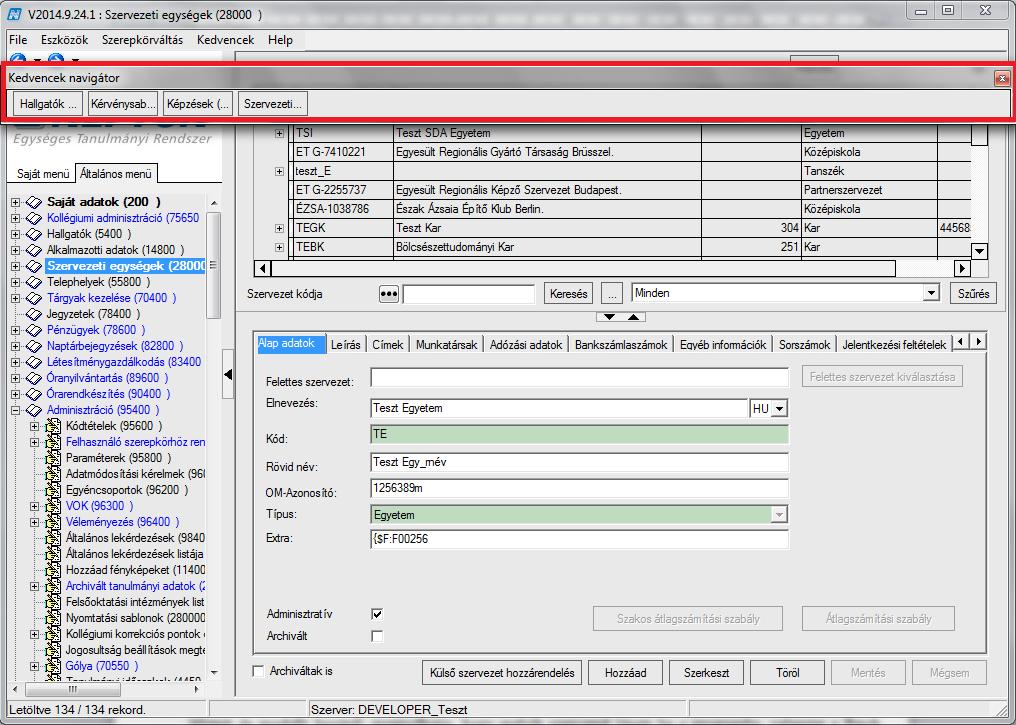
Task: Collapse left menu panel with arrow
Action: pos(228,374)
